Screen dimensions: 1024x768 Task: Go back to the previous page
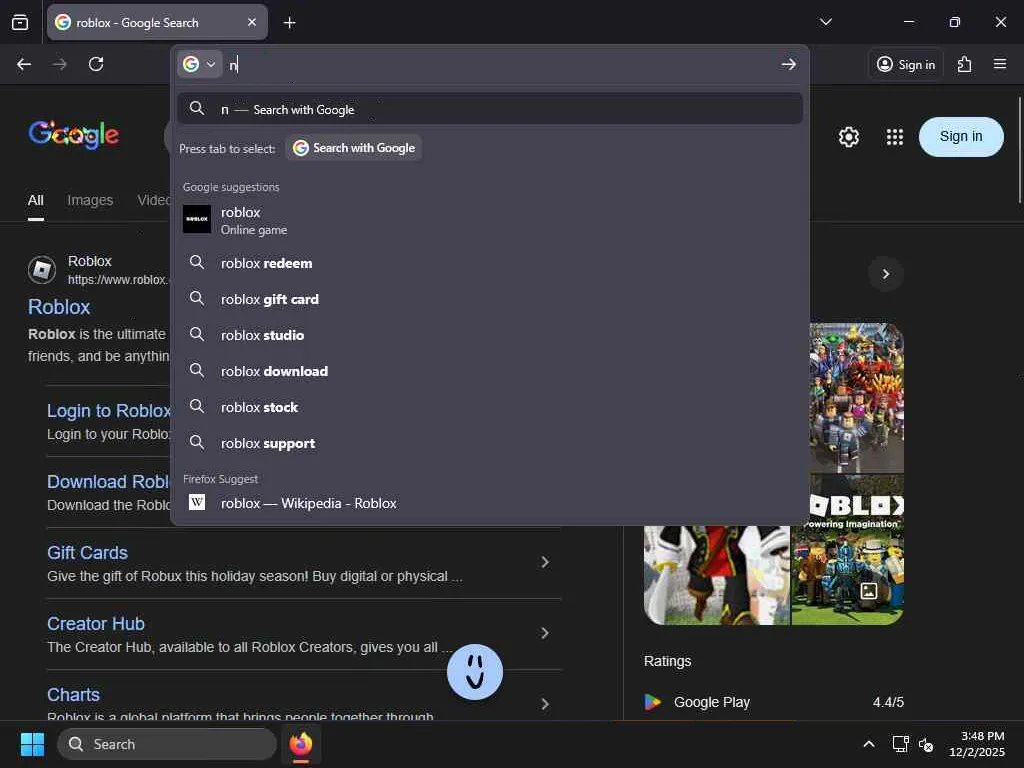(24, 64)
